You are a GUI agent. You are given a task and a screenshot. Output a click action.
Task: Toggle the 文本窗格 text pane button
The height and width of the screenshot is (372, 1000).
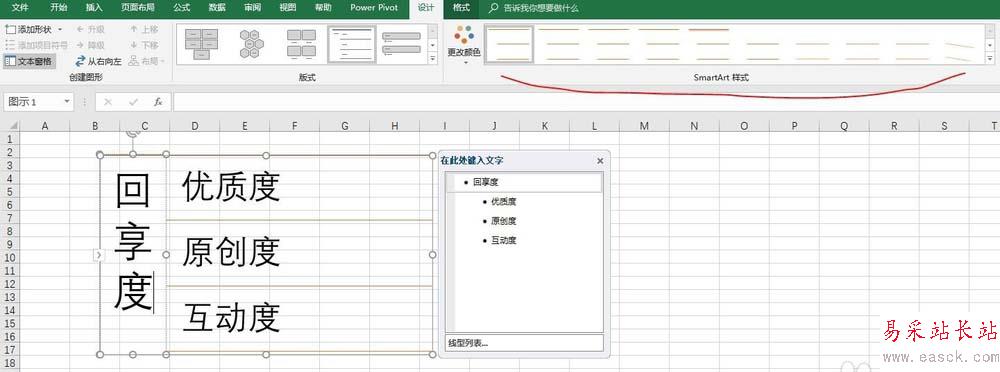(x=29, y=61)
